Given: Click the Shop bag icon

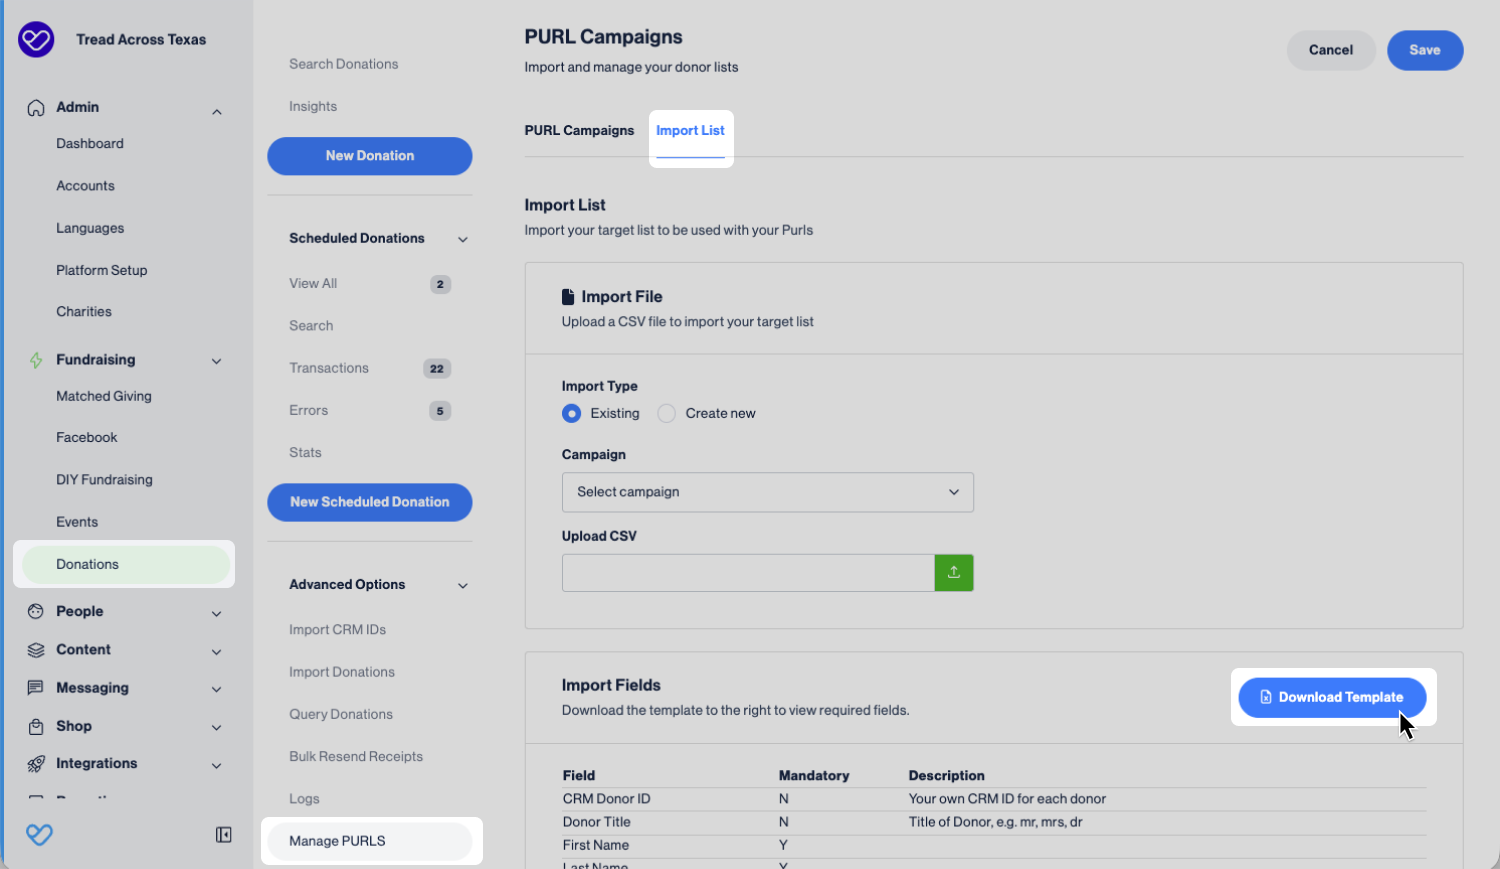Looking at the screenshot, I should [x=36, y=727].
